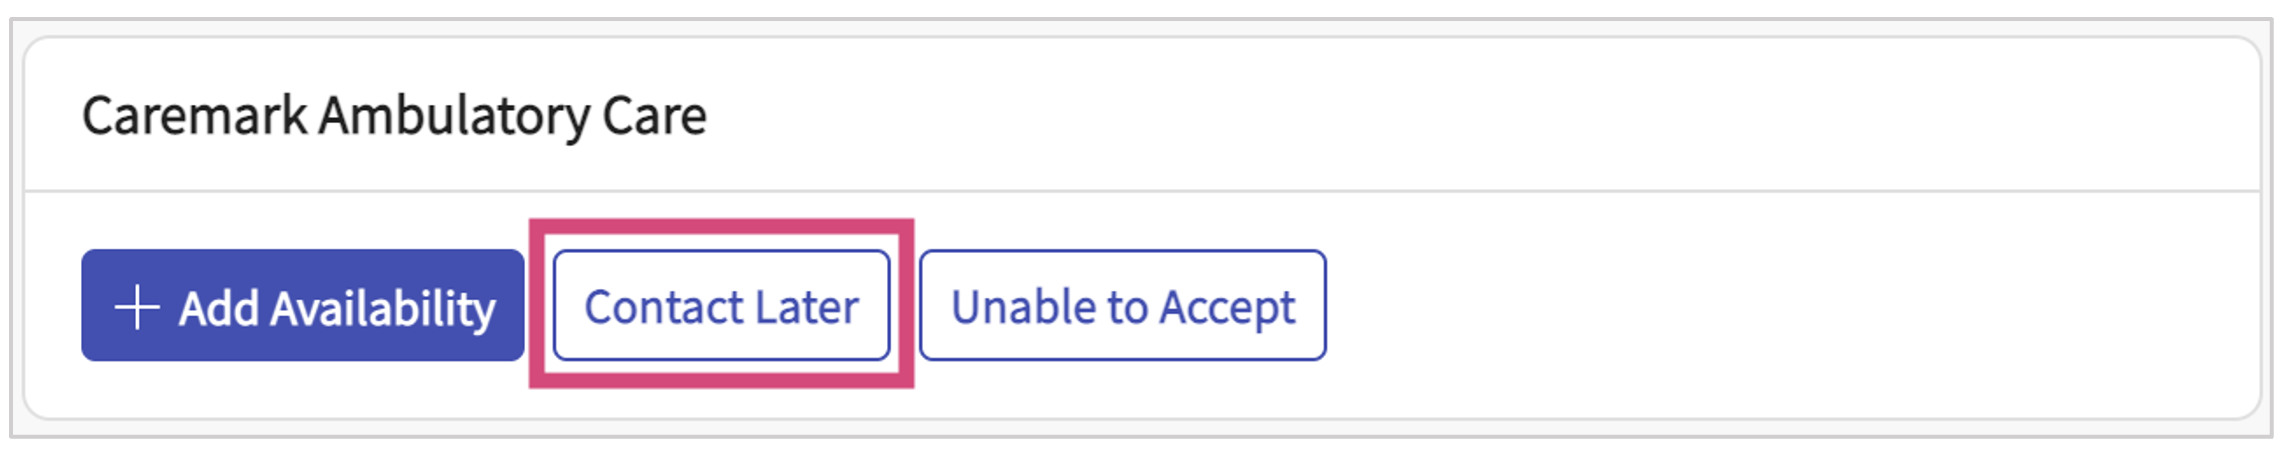Tap the white plus symbol in the blue button
Image resolution: width=2284 pixels, height=450 pixels.
point(137,307)
